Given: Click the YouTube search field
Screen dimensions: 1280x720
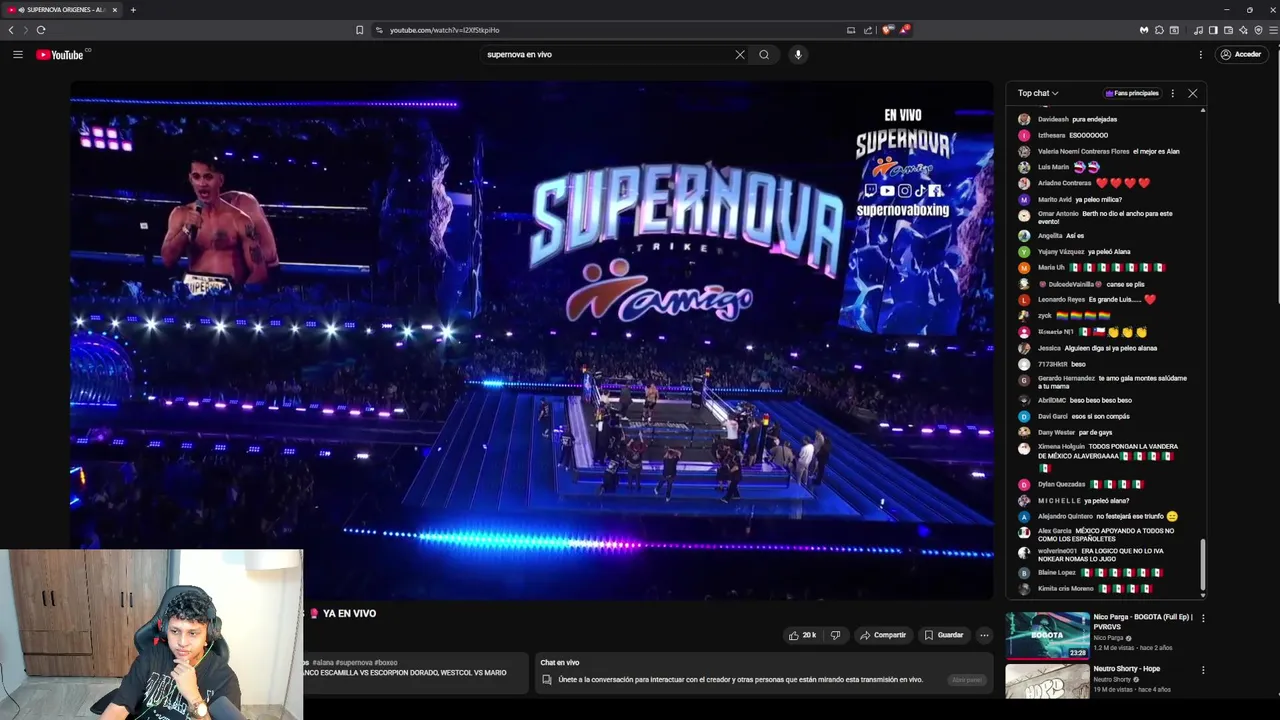Looking at the screenshot, I should (x=606, y=55).
